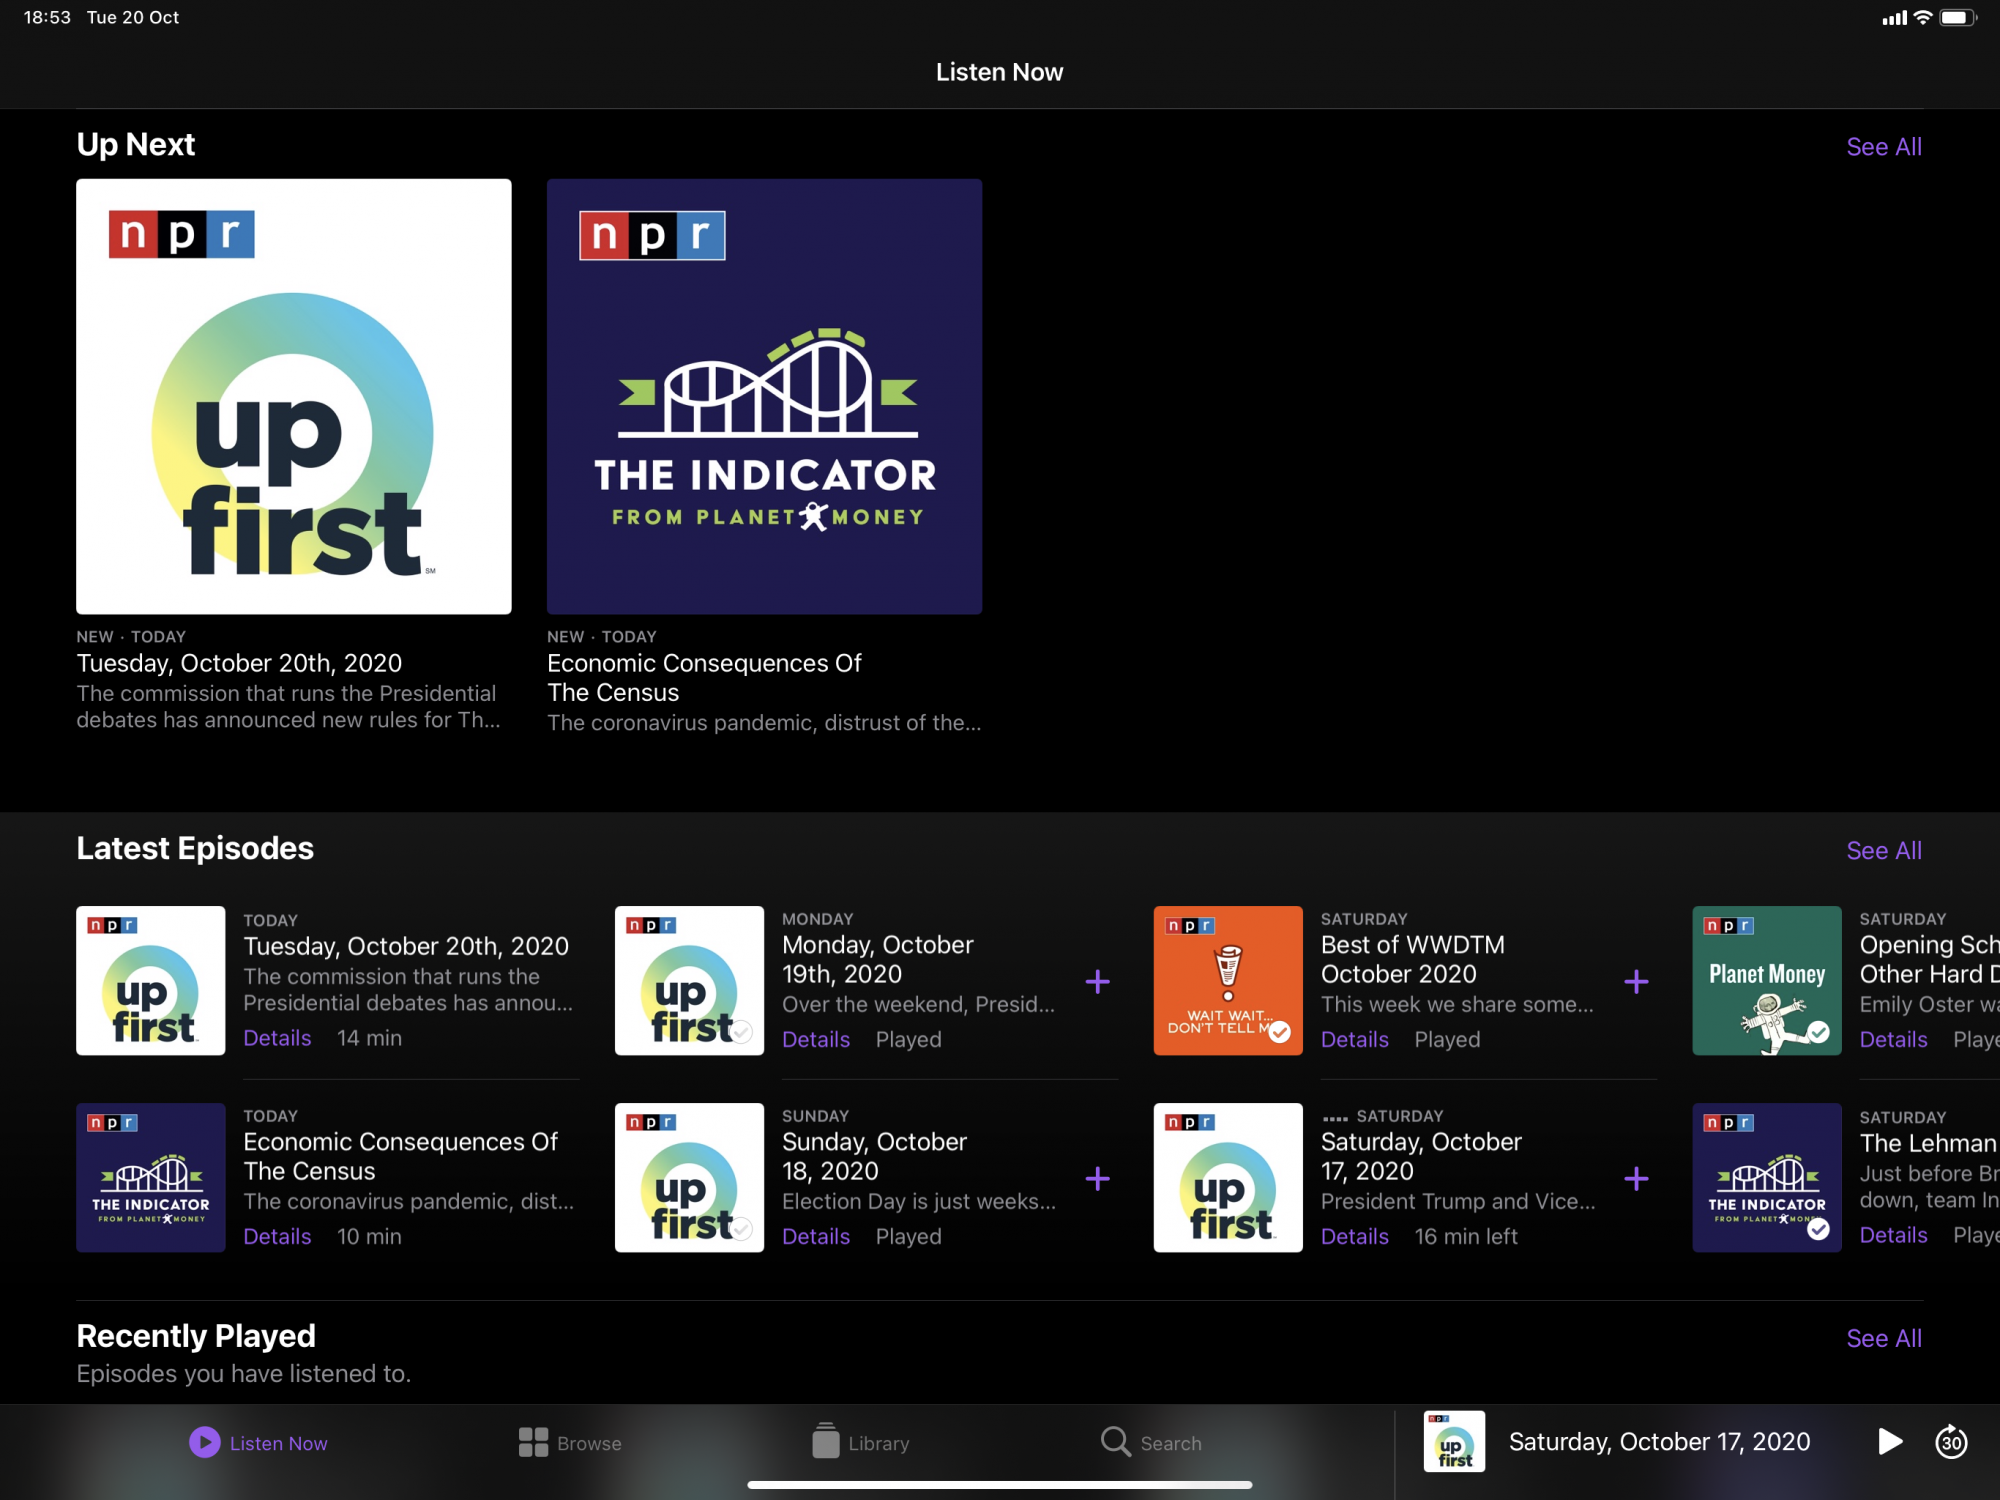The height and width of the screenshot is (1500, 2000).
Task: Tap Up First thumbnail for Saturday episode
Action: click(x=1228, y=1178)
